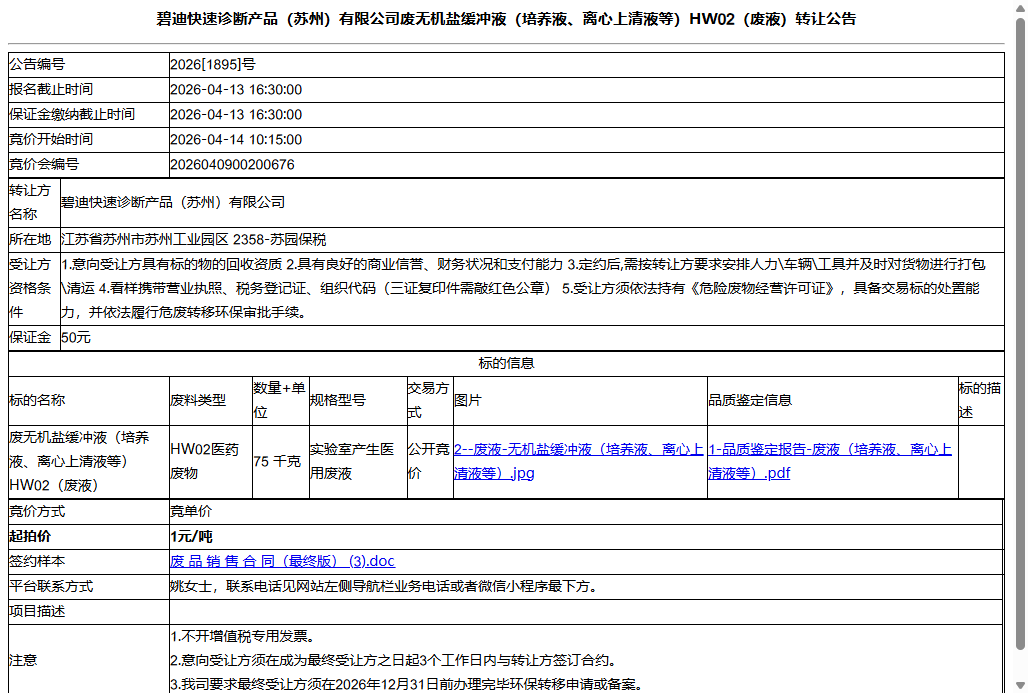Click the 注意 label
This screenshot has height=693, width=1028.
coord(23,660)
